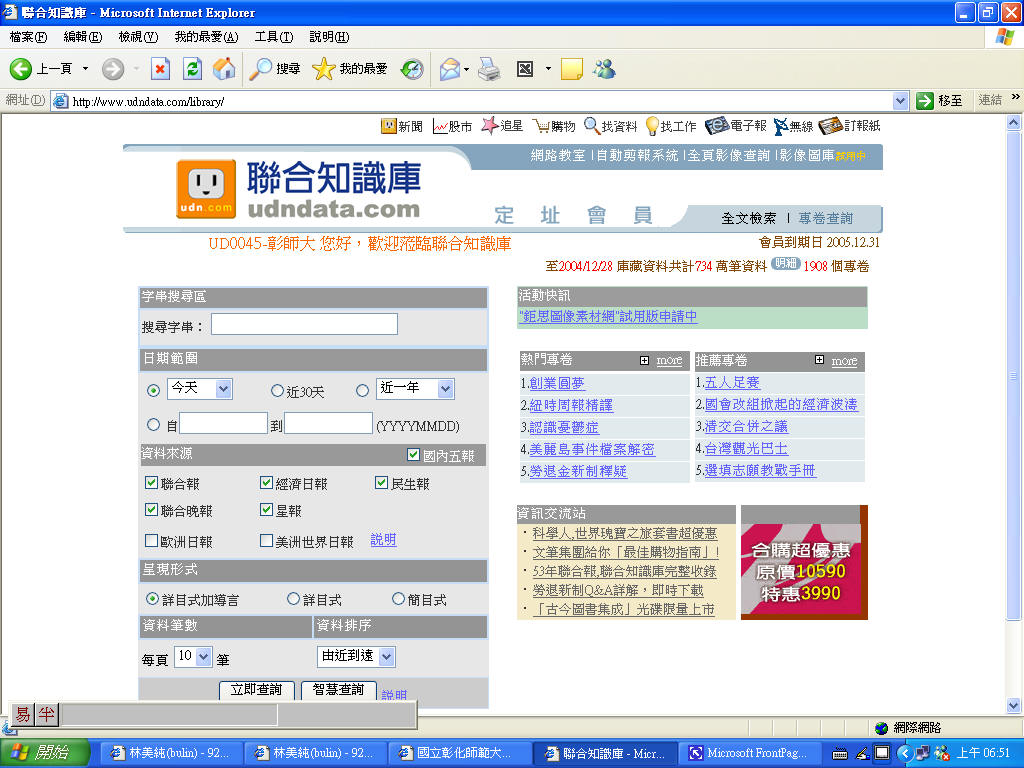Open the address bar URL dropdown arrow
Viewport: 1024px width, 768px height.
(901, 101)
